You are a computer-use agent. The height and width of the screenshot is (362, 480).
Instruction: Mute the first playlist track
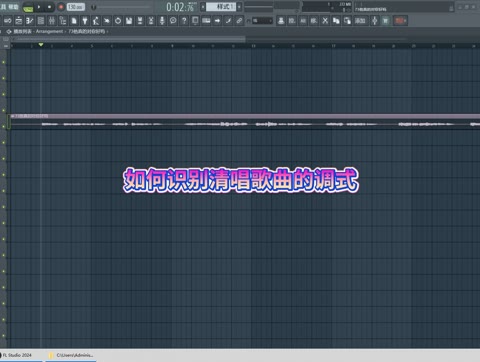point(4,62)
